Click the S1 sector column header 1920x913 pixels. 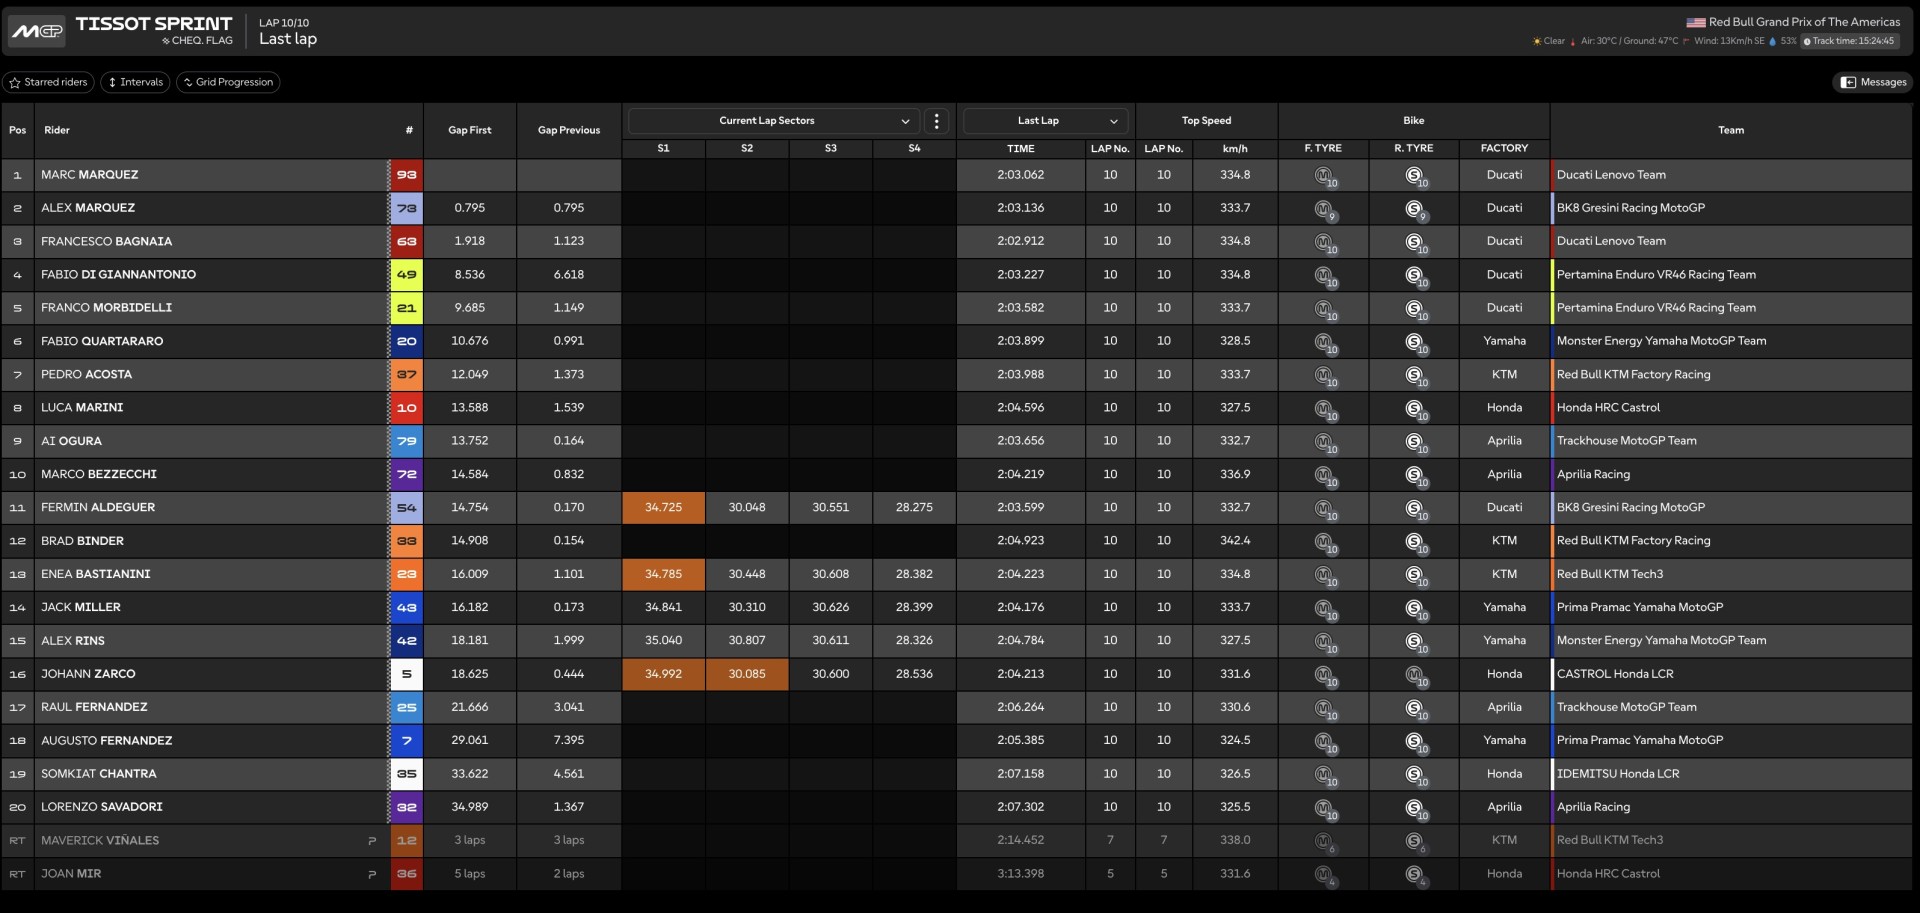663,148
